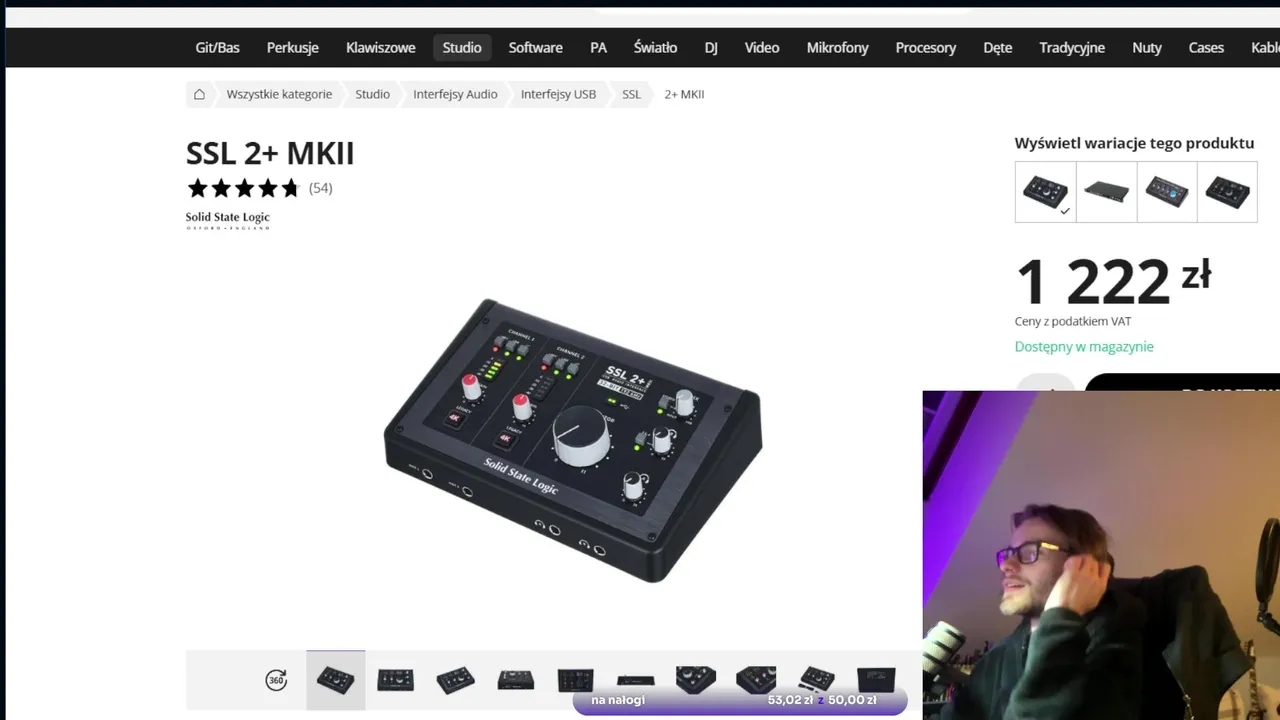Screen dimensions: 1280x720
Task: Open the Dęte category menu
Action: point(998,47)
